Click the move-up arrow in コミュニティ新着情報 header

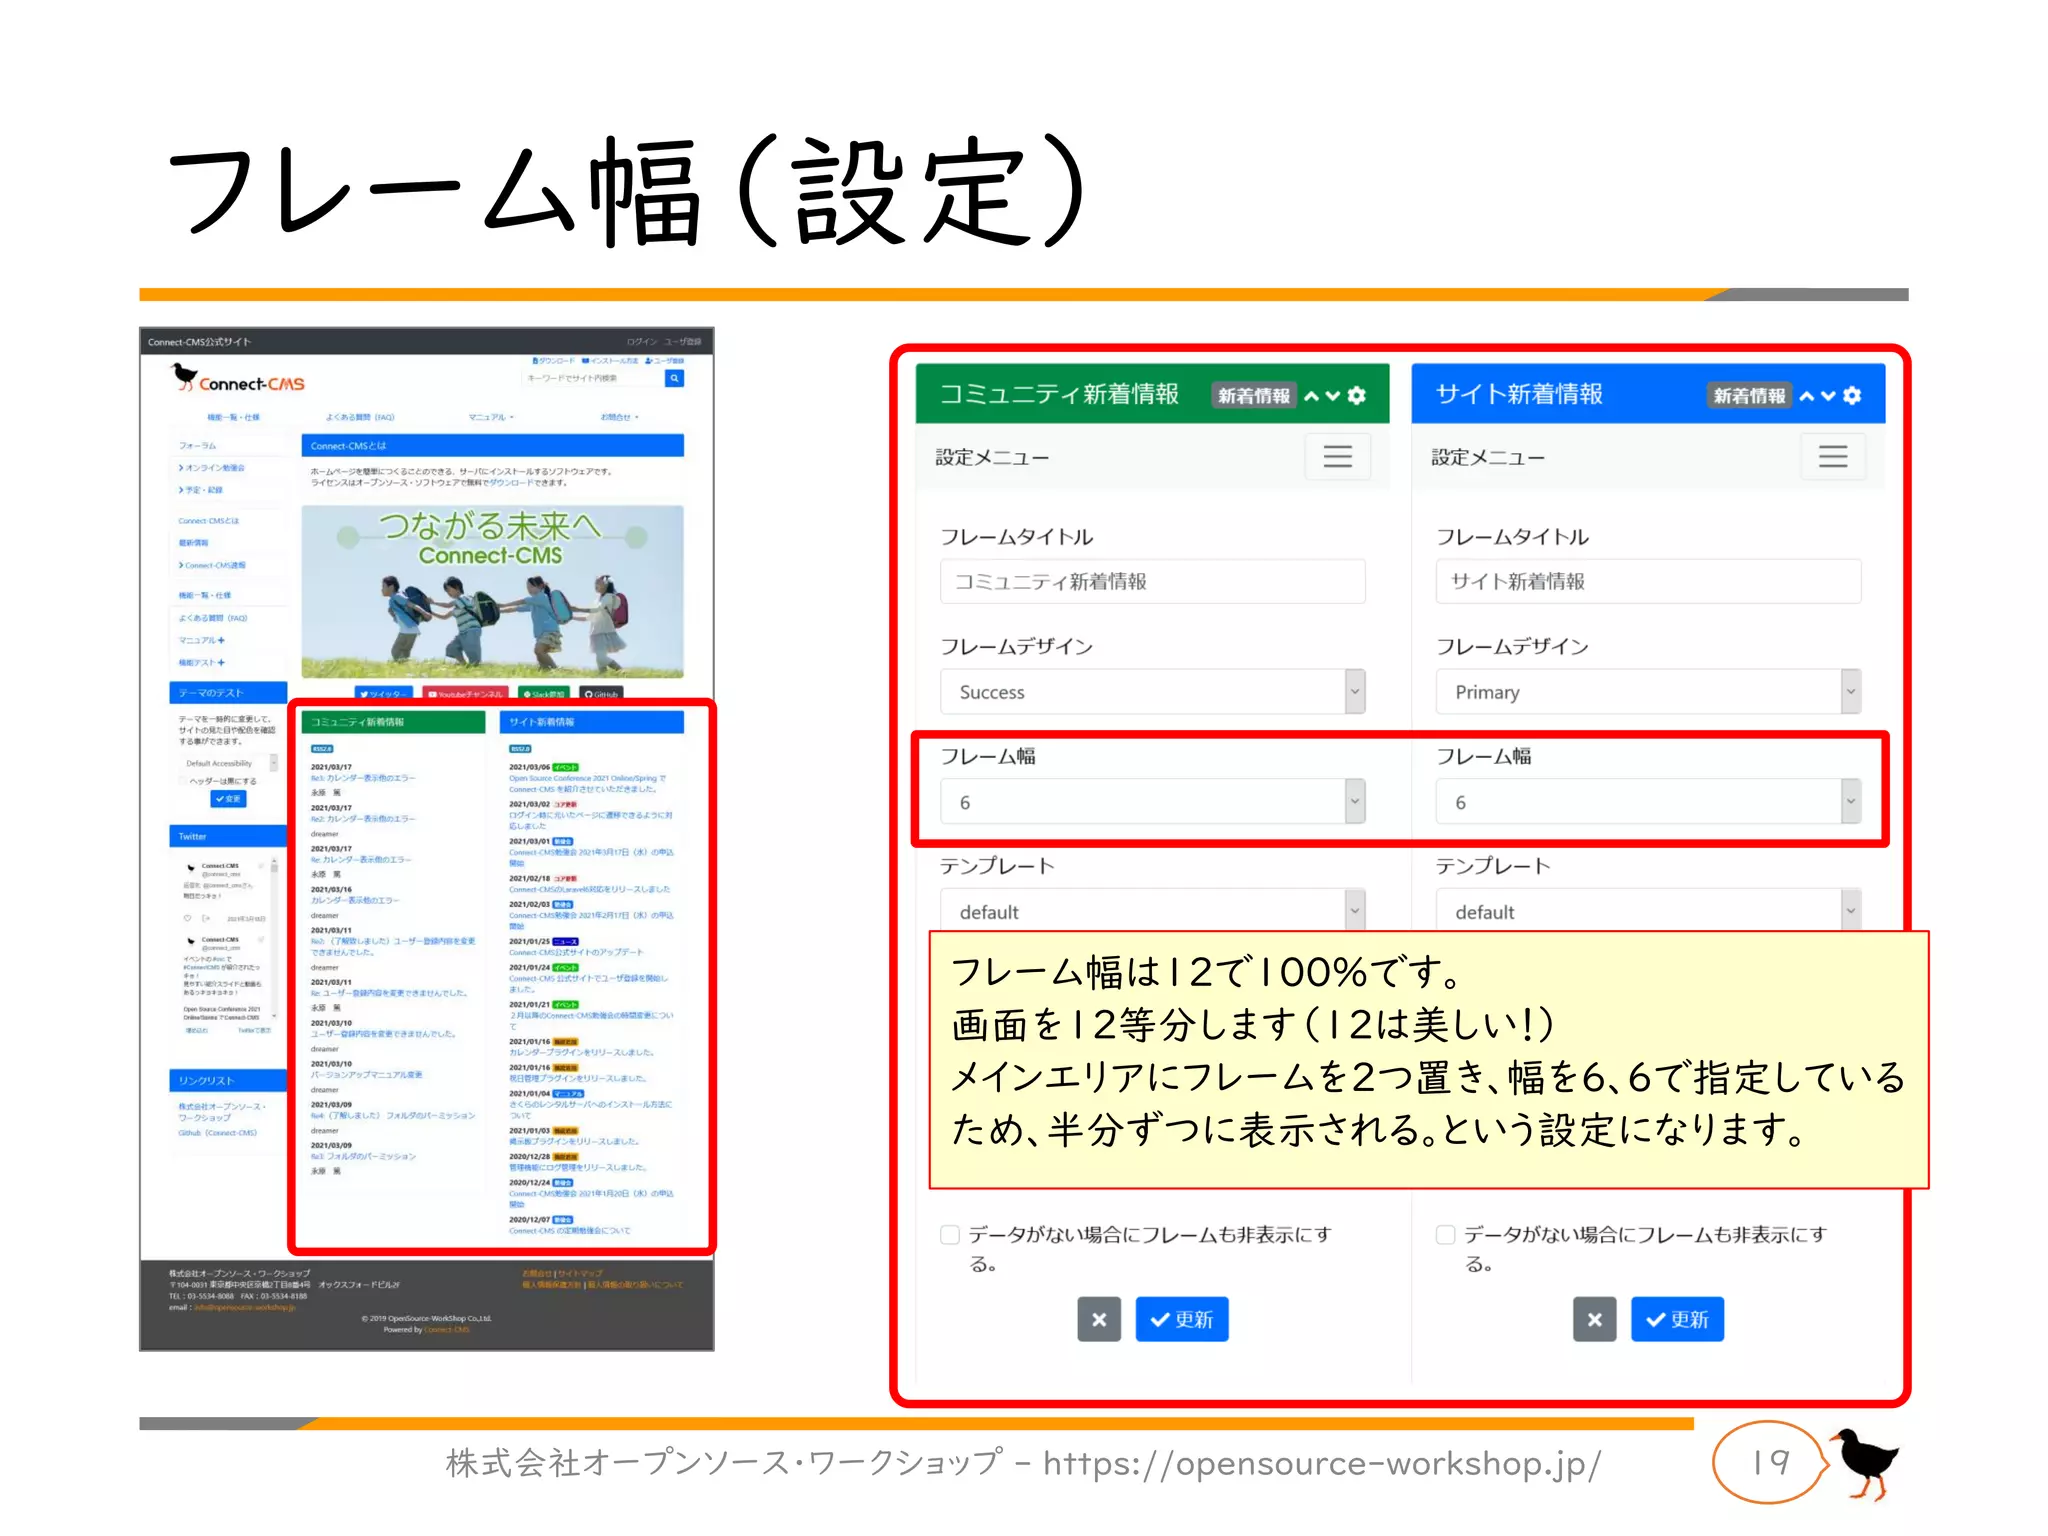click(1312, 396)
